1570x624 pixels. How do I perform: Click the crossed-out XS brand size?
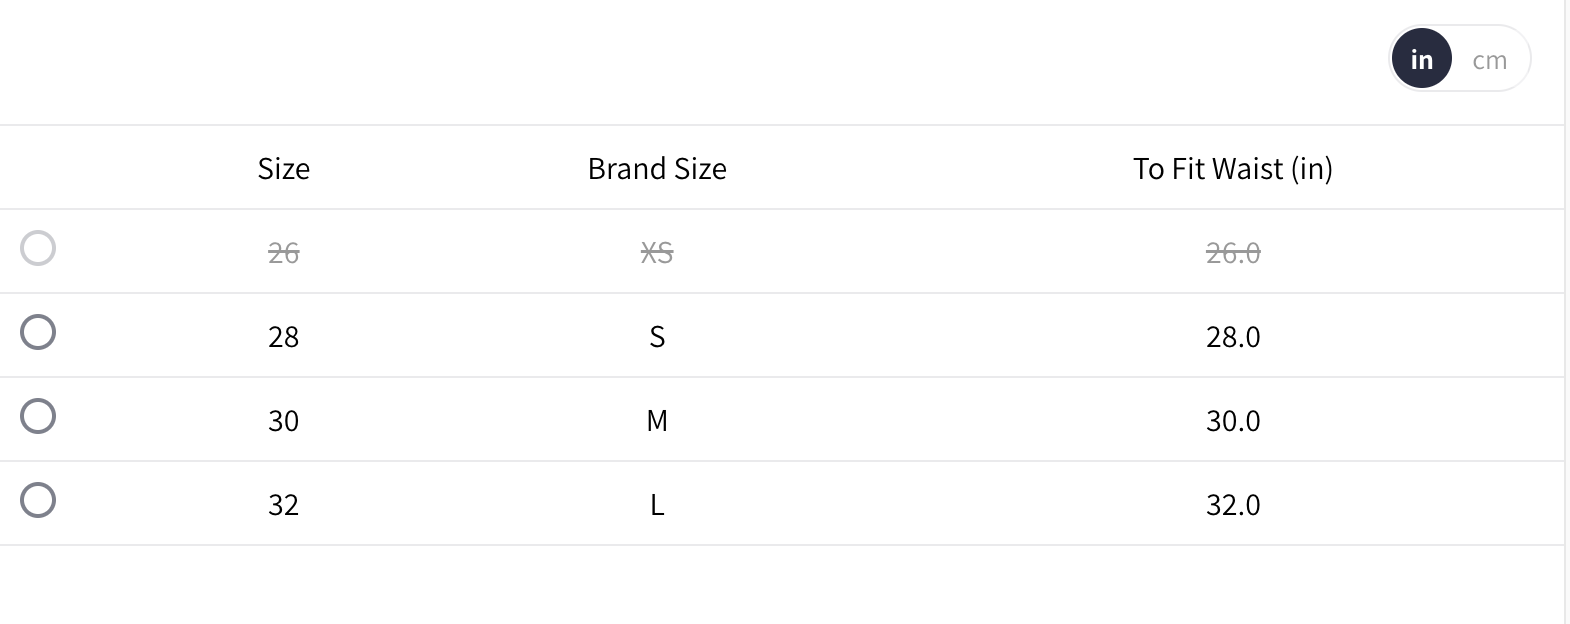657,253
